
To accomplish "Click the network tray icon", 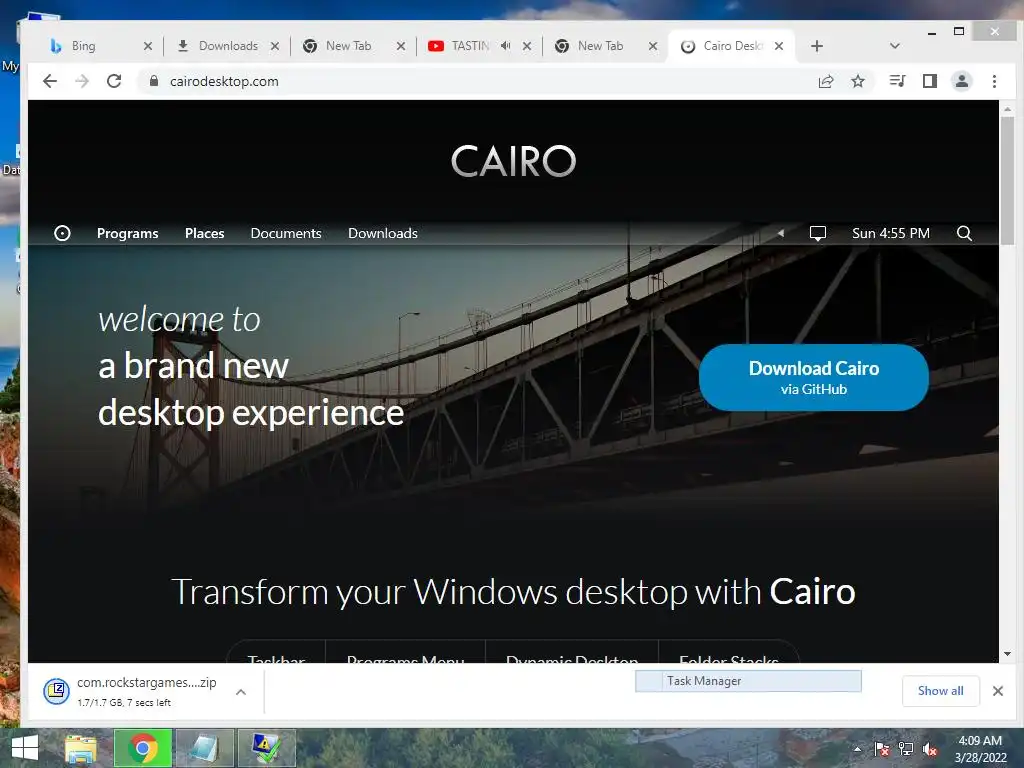I will point(906,749).
